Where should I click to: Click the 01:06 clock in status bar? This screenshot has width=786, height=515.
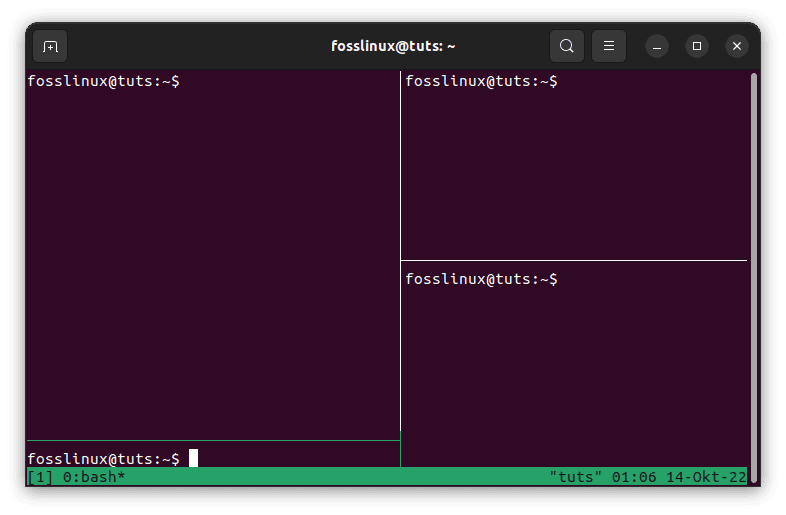coord(634,477)
